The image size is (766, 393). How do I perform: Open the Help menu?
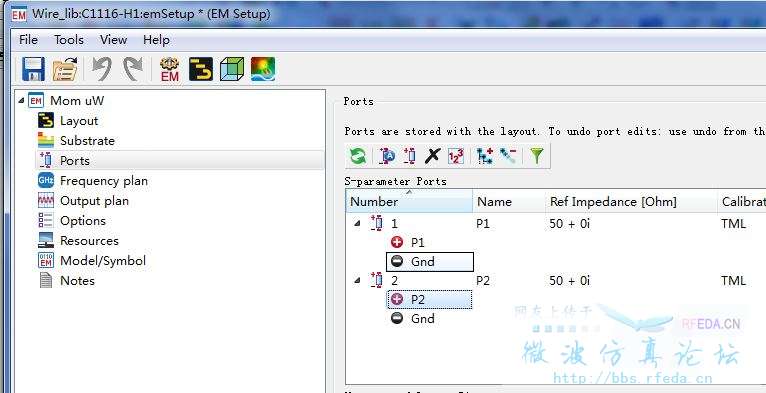(156, 40)
